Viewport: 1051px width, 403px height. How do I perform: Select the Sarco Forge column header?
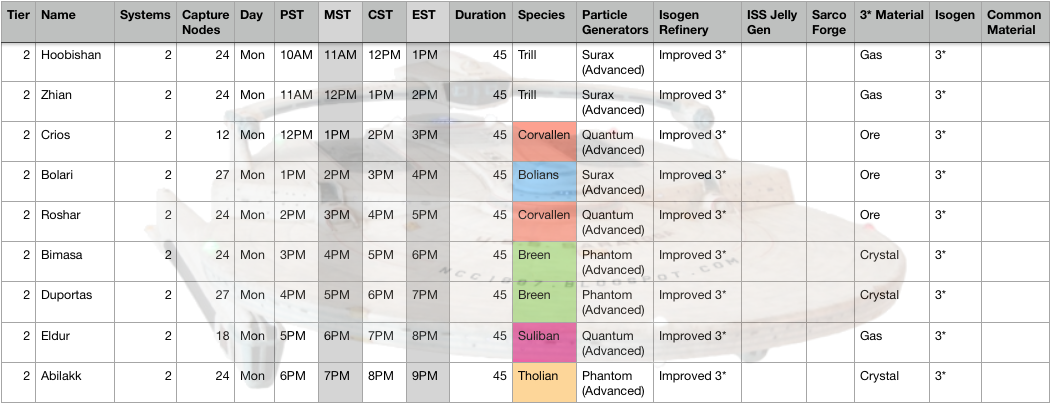[829, 22]
